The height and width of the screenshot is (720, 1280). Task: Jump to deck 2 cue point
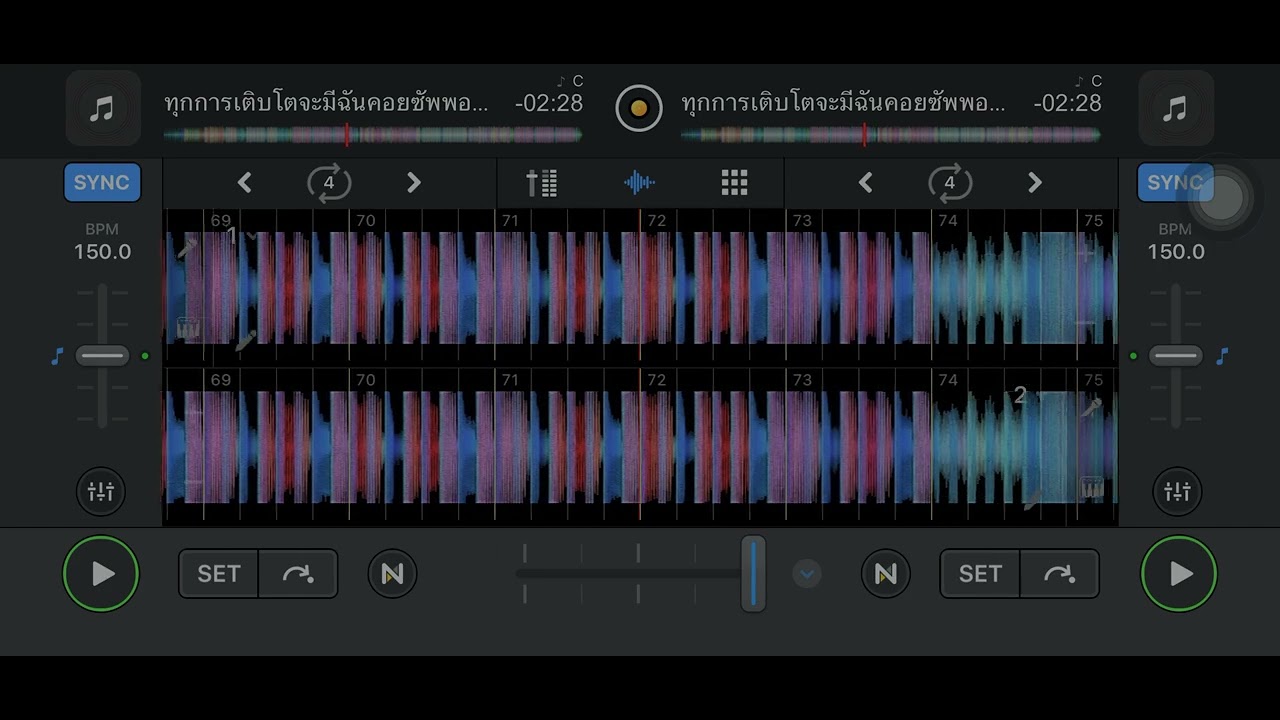point(1059,574)
